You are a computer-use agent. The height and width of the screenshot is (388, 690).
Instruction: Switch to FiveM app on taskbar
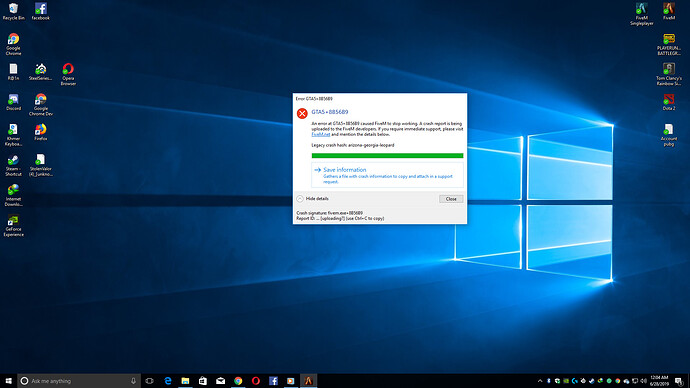pyautogui.click(x=308, y=381)
